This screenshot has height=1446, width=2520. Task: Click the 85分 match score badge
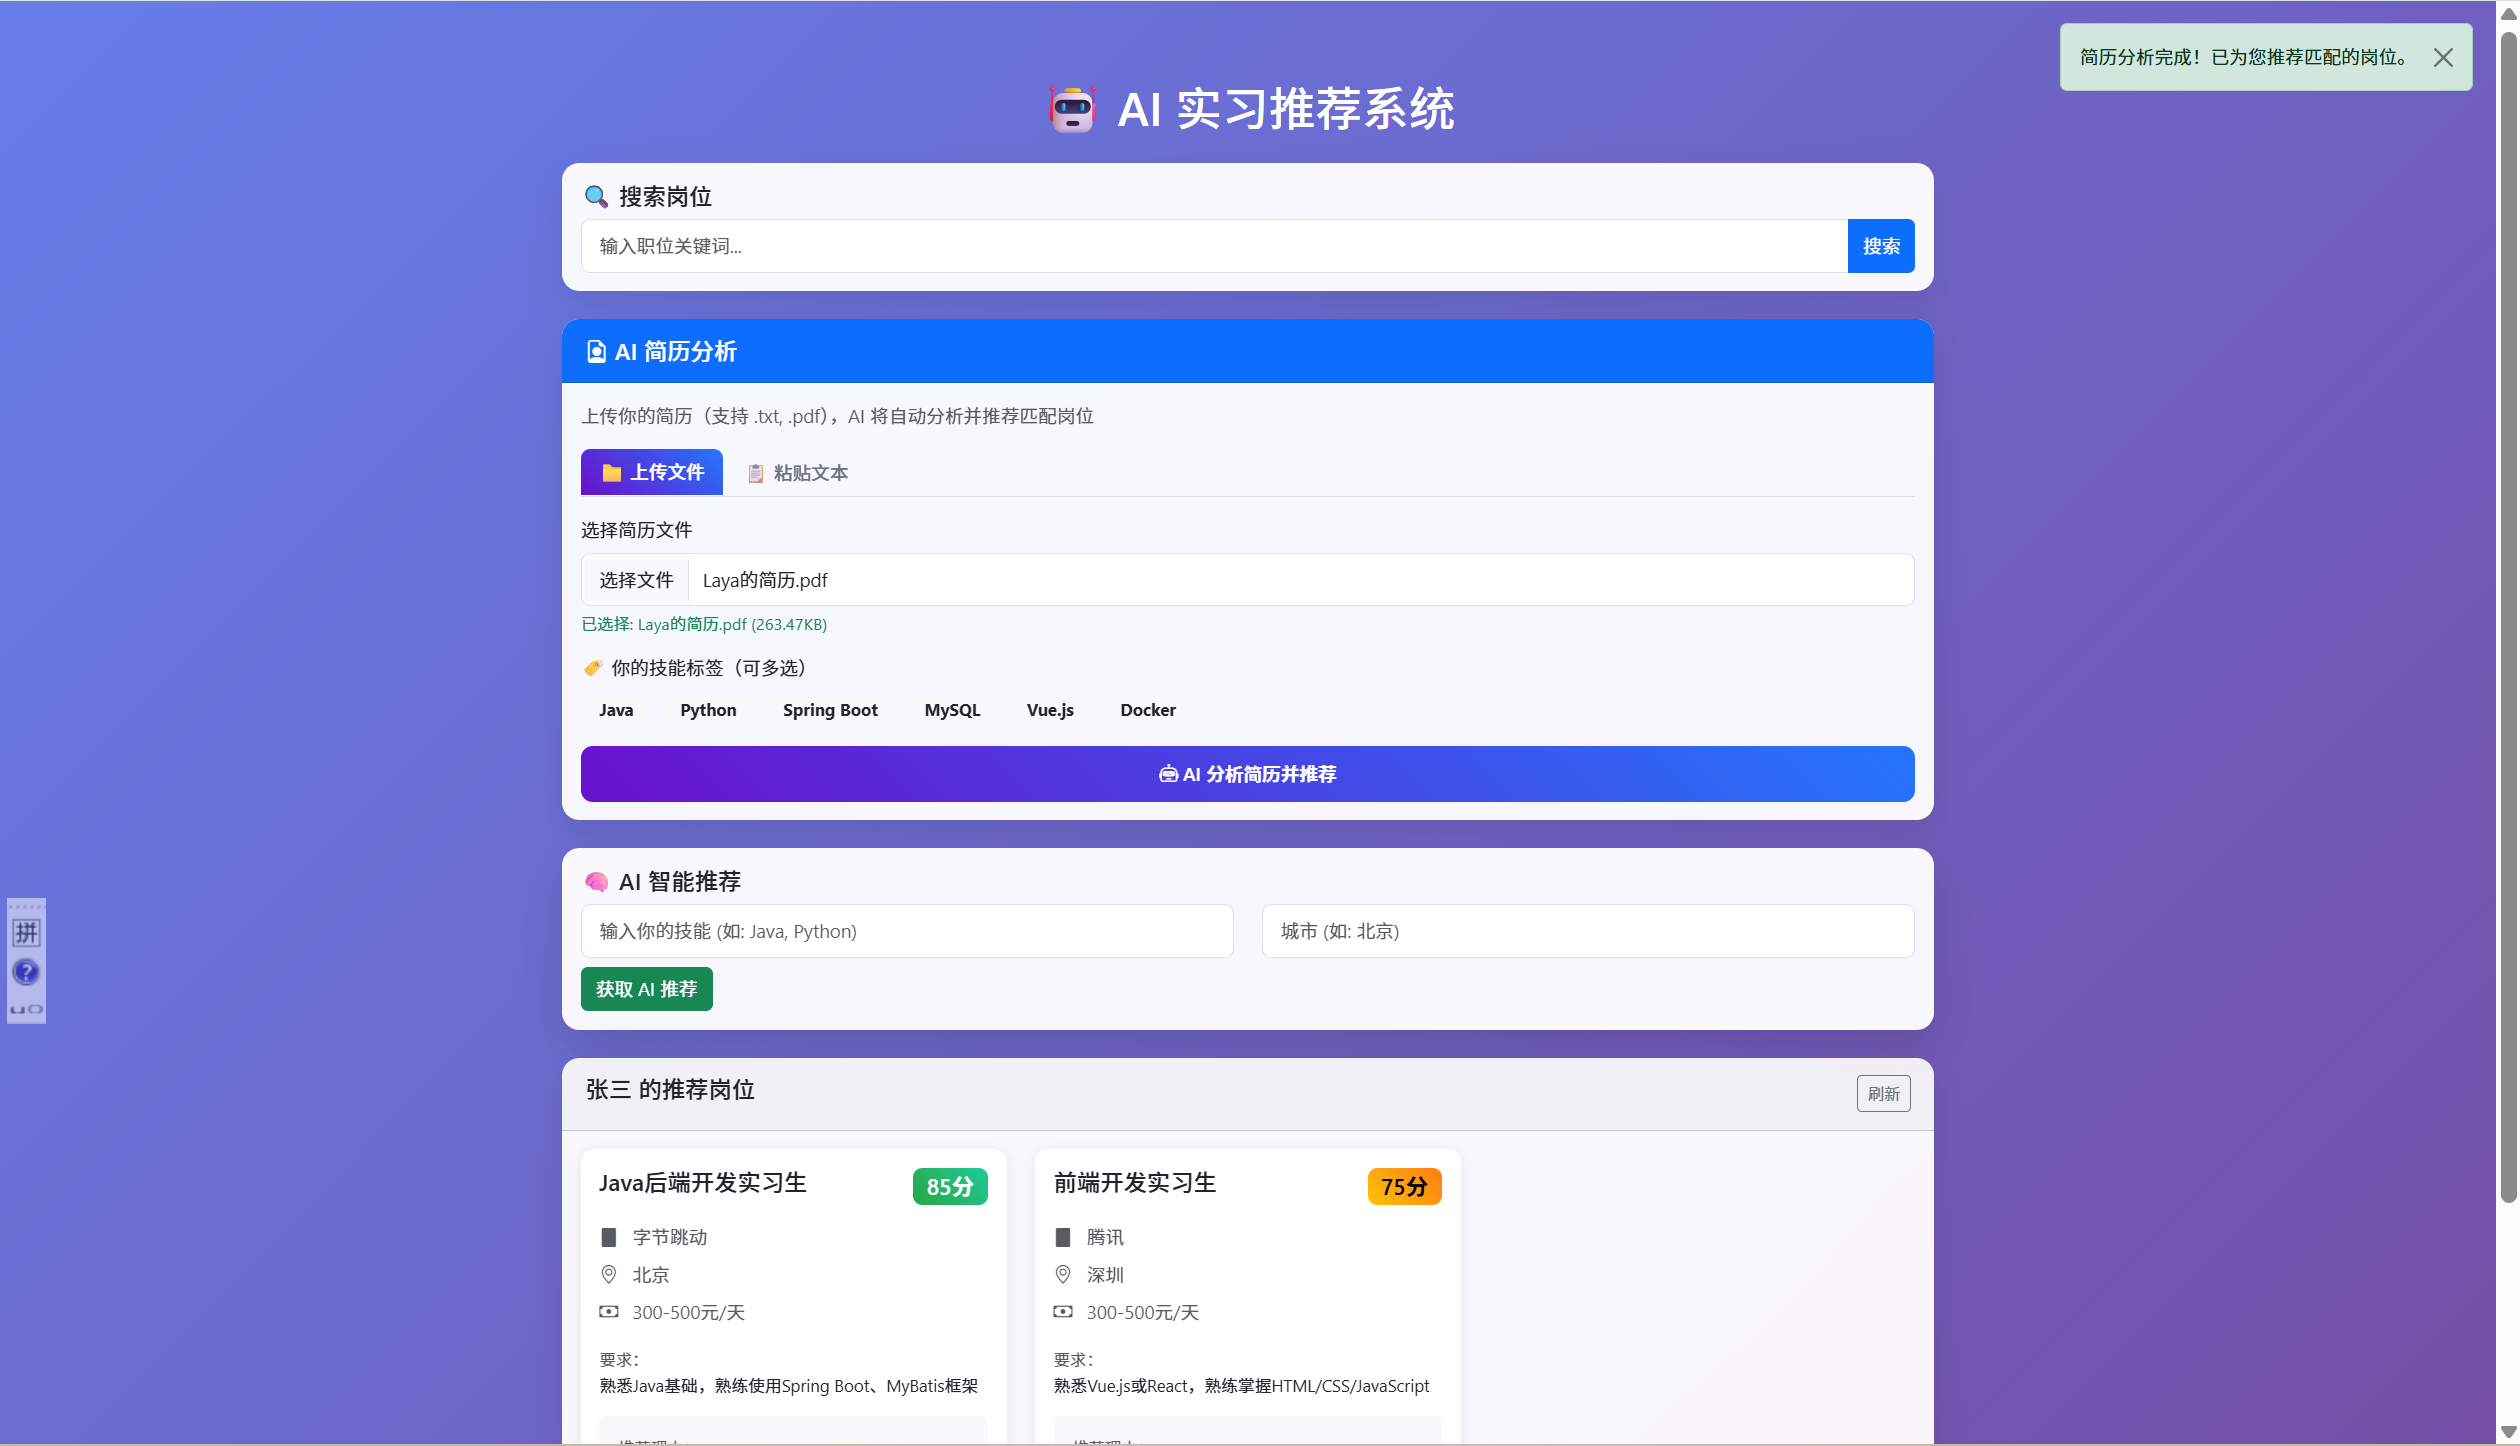(x=950, y=1187)
